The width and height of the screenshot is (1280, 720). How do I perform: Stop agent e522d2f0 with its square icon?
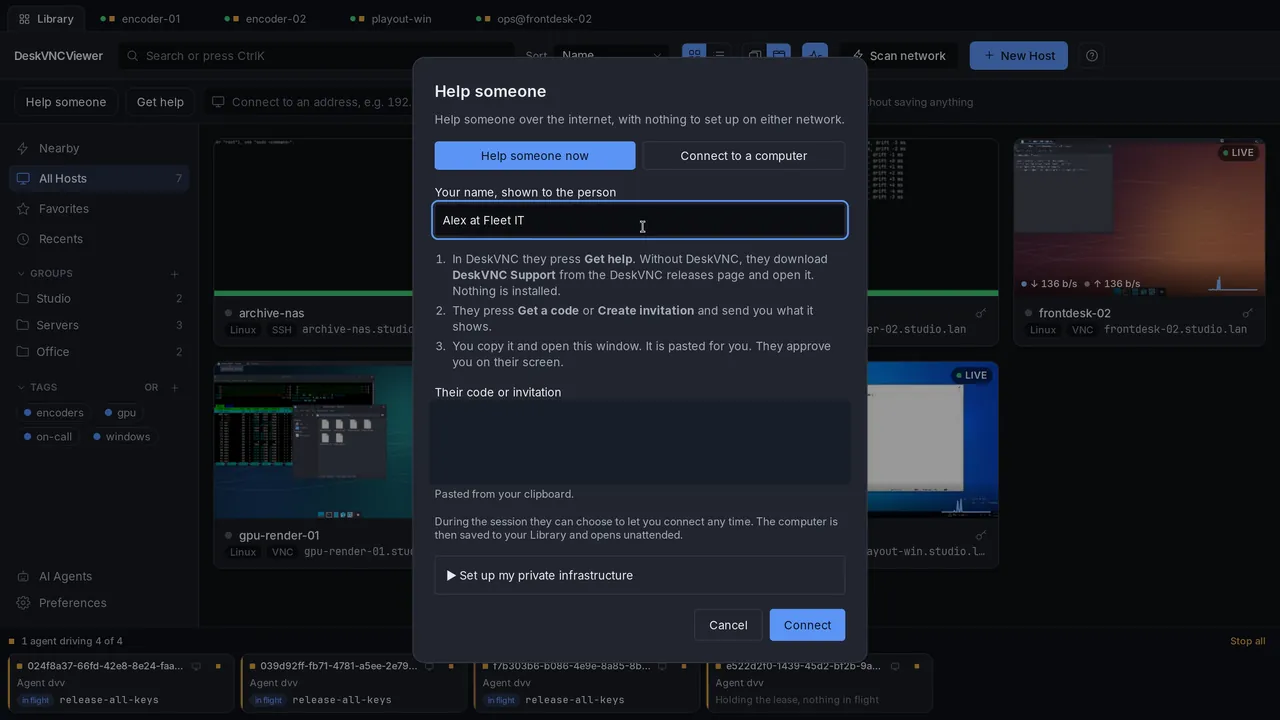click(x=917, y=666)
